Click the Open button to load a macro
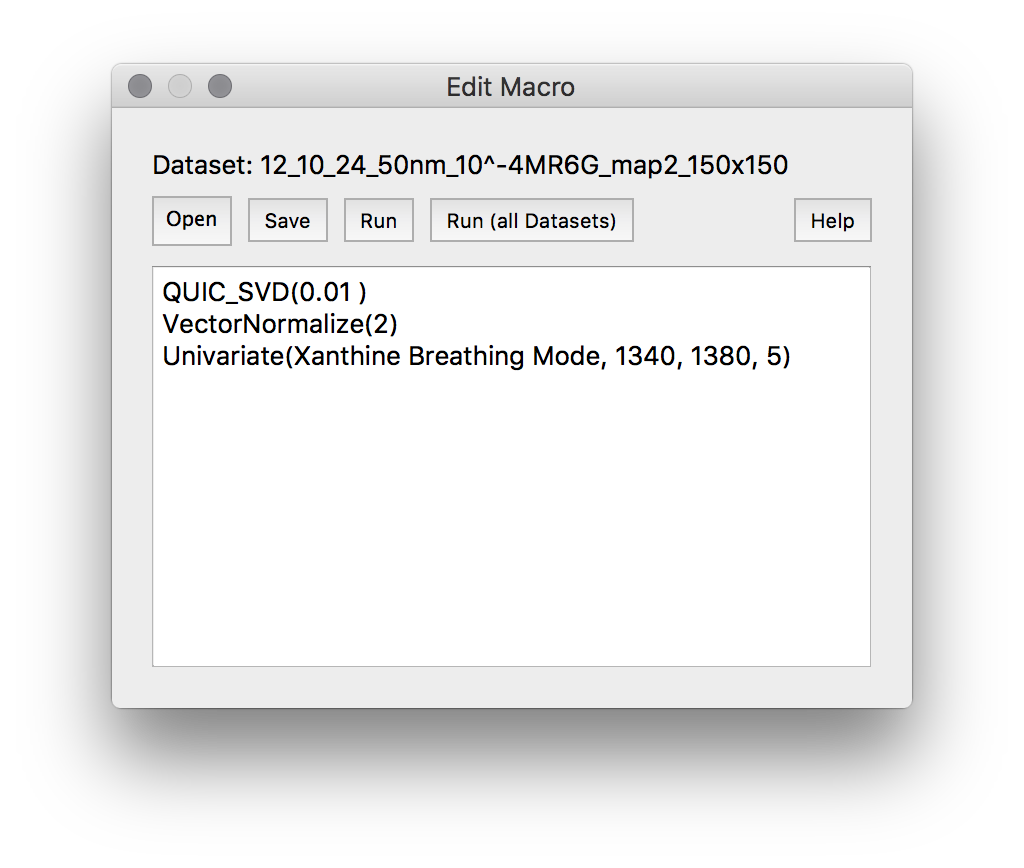This screenshot has width=1024, height=868. [x=191, y=220]
